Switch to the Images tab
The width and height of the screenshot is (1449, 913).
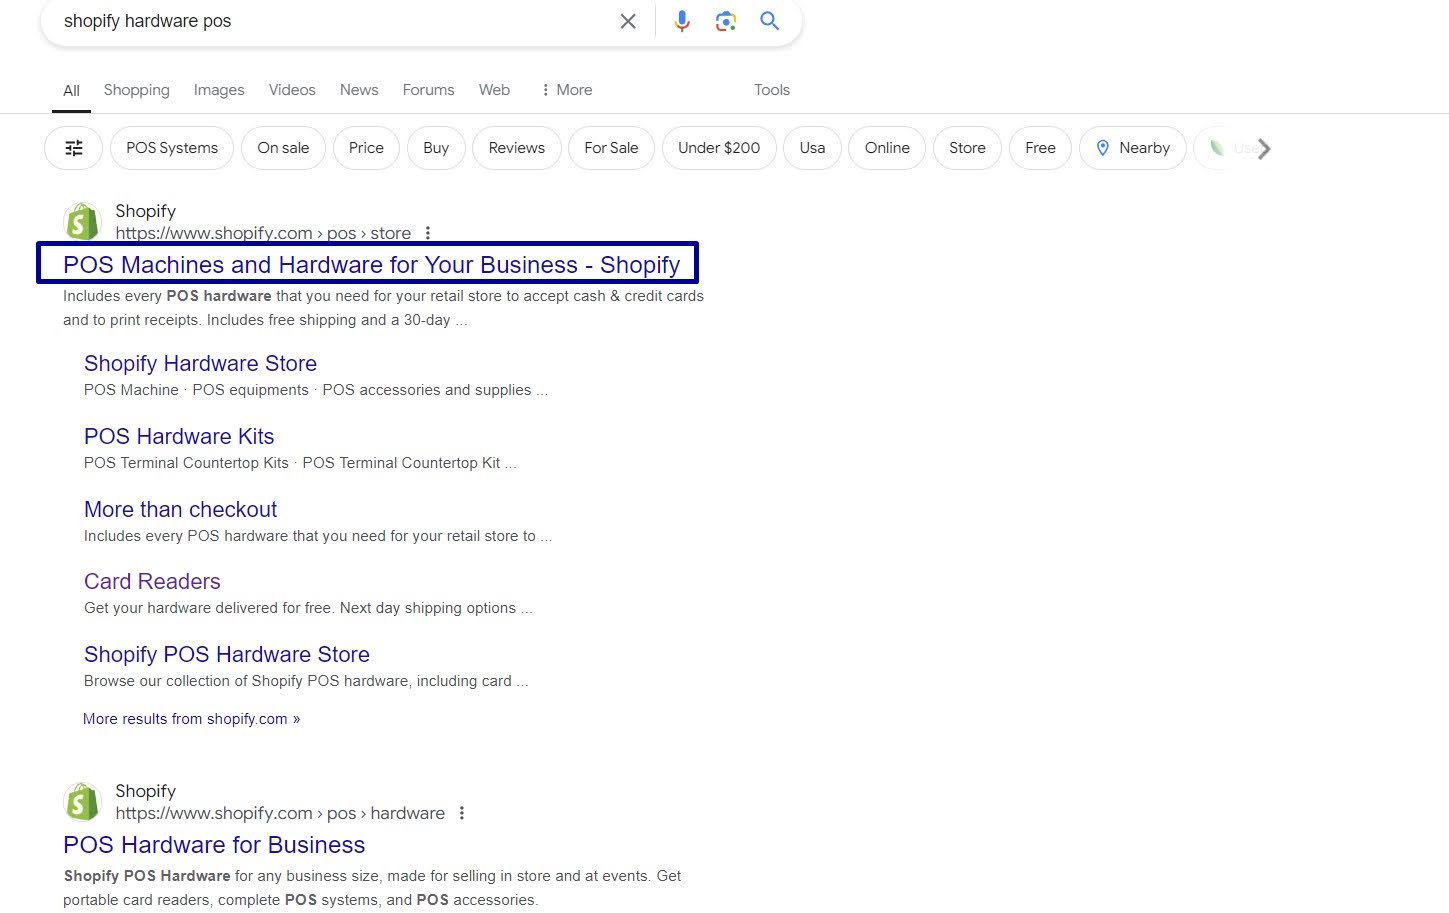coord(219,90)
